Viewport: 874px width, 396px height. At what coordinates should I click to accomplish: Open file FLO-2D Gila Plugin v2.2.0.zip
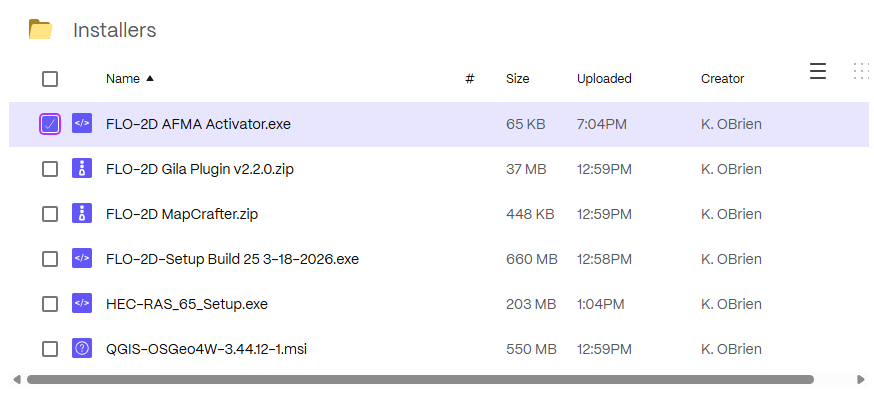coord(200,169)
